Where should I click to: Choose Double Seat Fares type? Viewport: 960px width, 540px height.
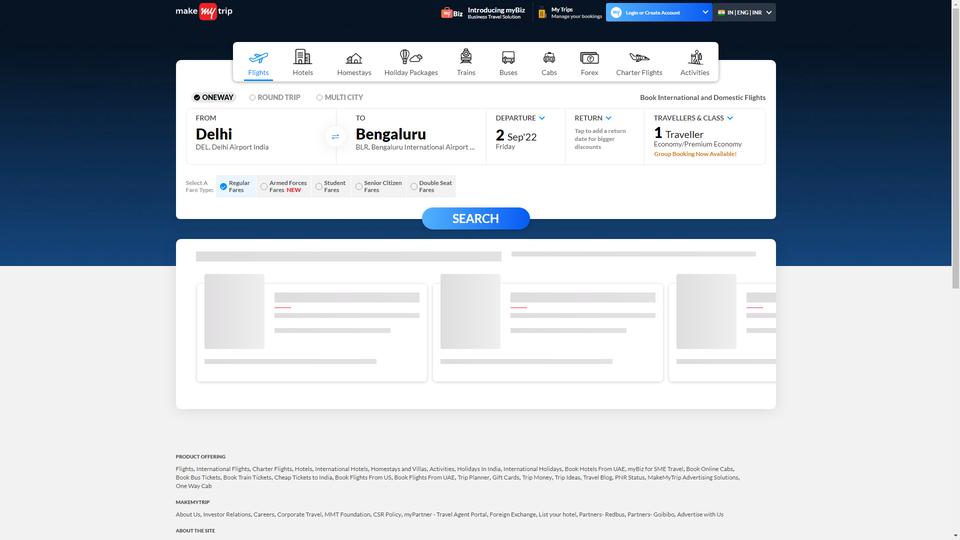[432, 186]
